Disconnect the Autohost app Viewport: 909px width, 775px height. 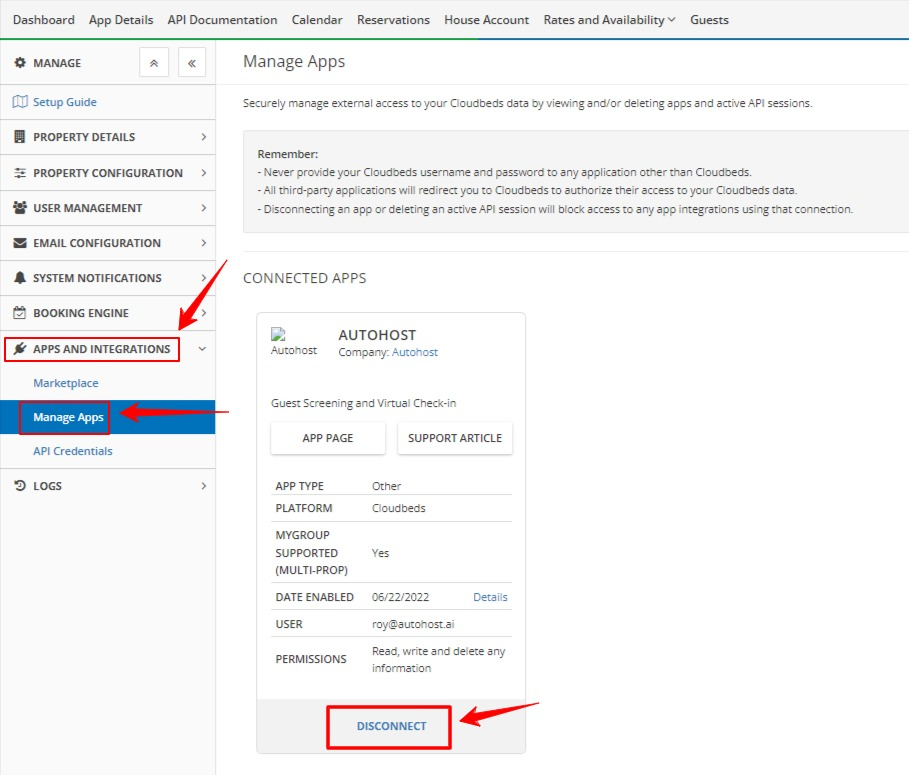[388, 726]
